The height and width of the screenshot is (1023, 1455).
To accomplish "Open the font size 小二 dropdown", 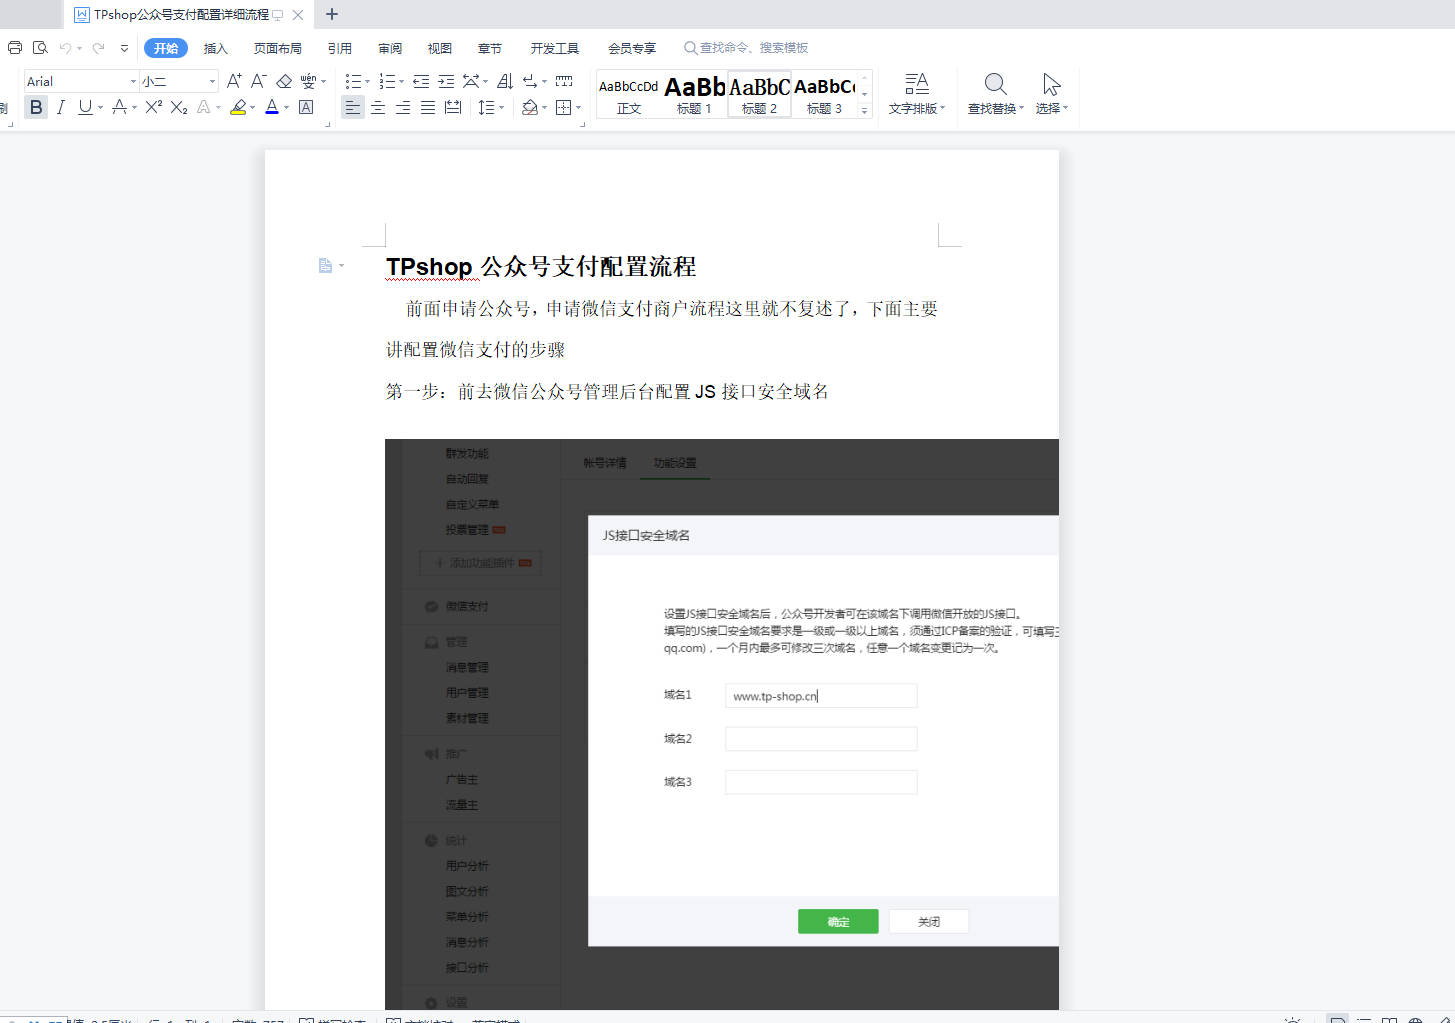I will [212, 82].
